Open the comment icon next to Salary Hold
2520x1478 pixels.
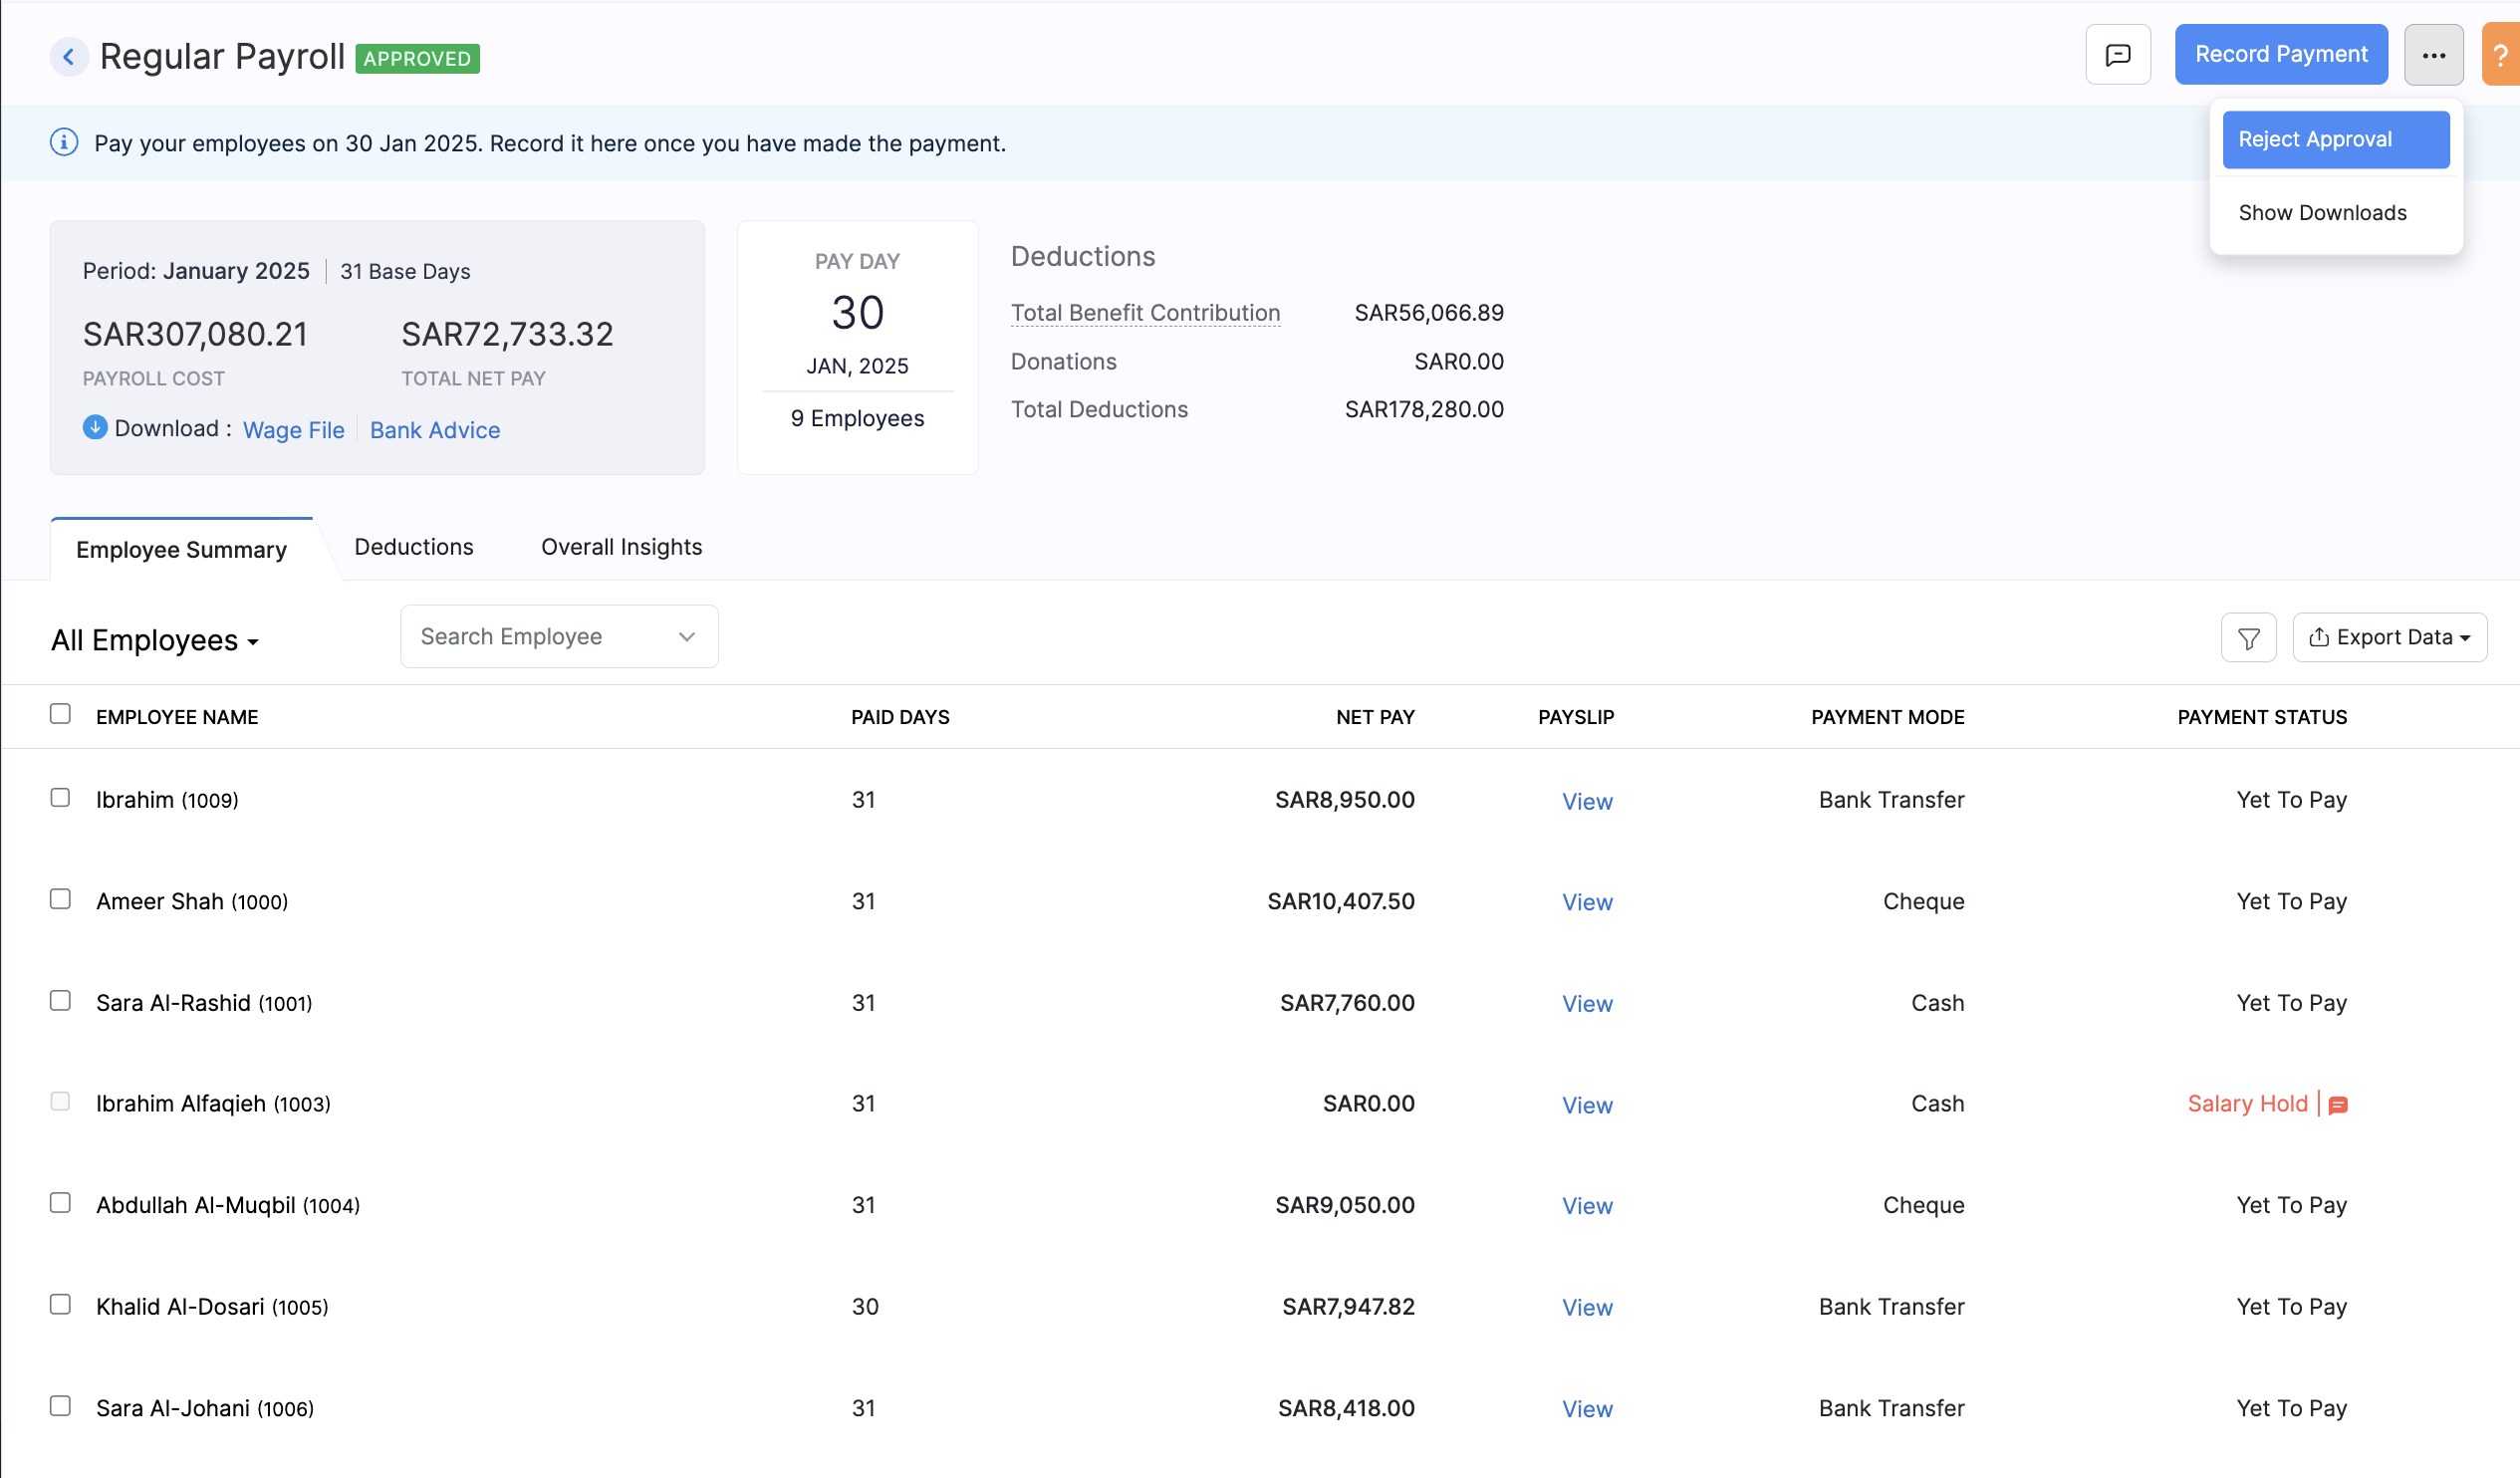(x=2338, y=1106)
